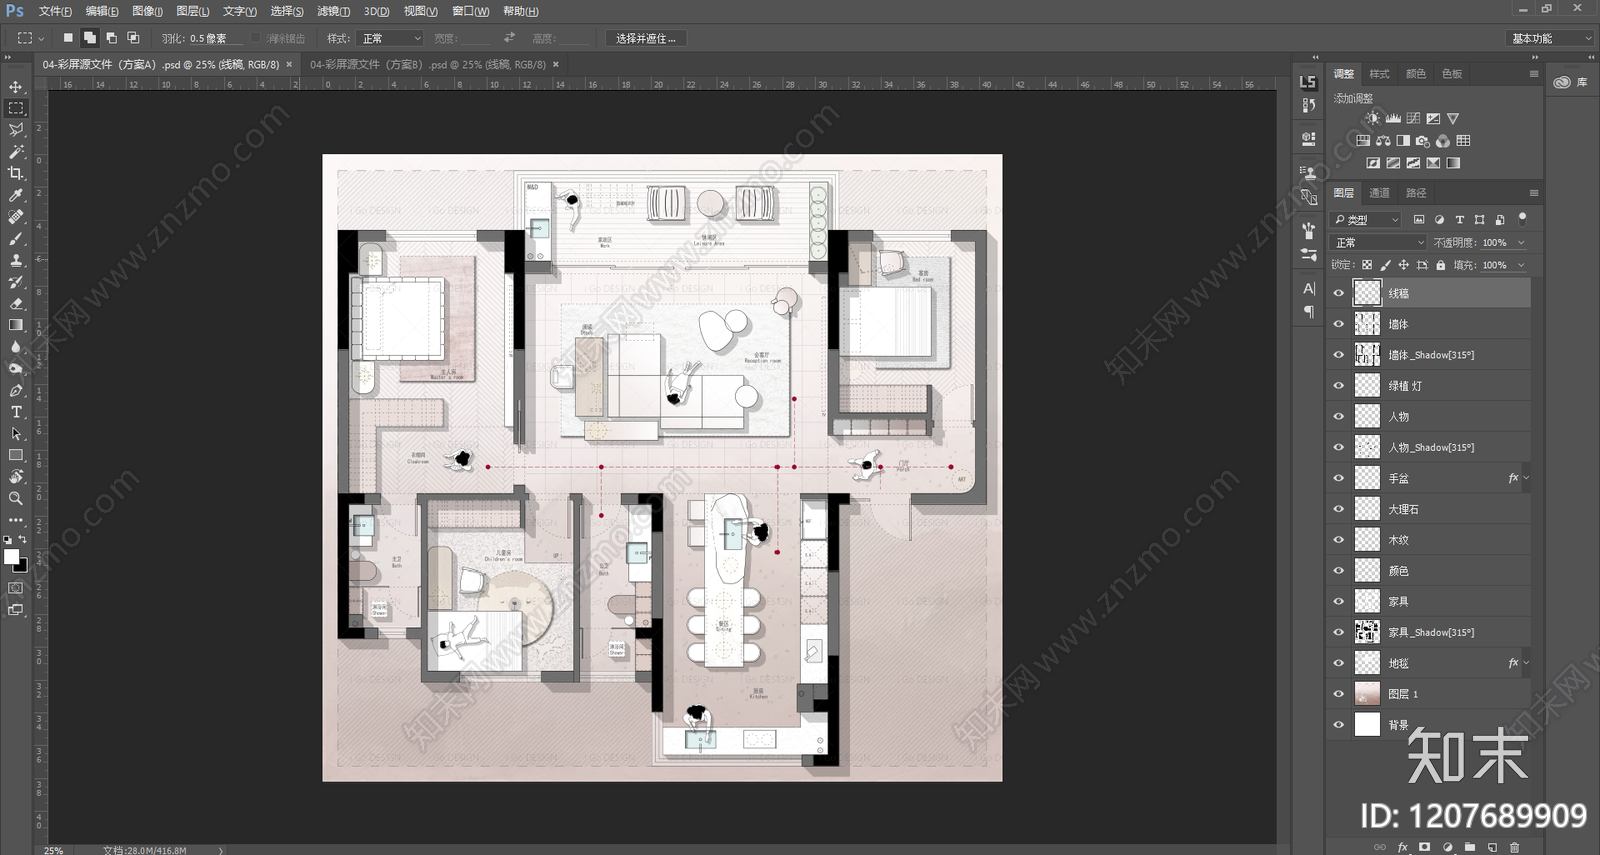1600x855 pixels.
Task: Toggle Quick Mask mode
Action: (x=16, y=588)
